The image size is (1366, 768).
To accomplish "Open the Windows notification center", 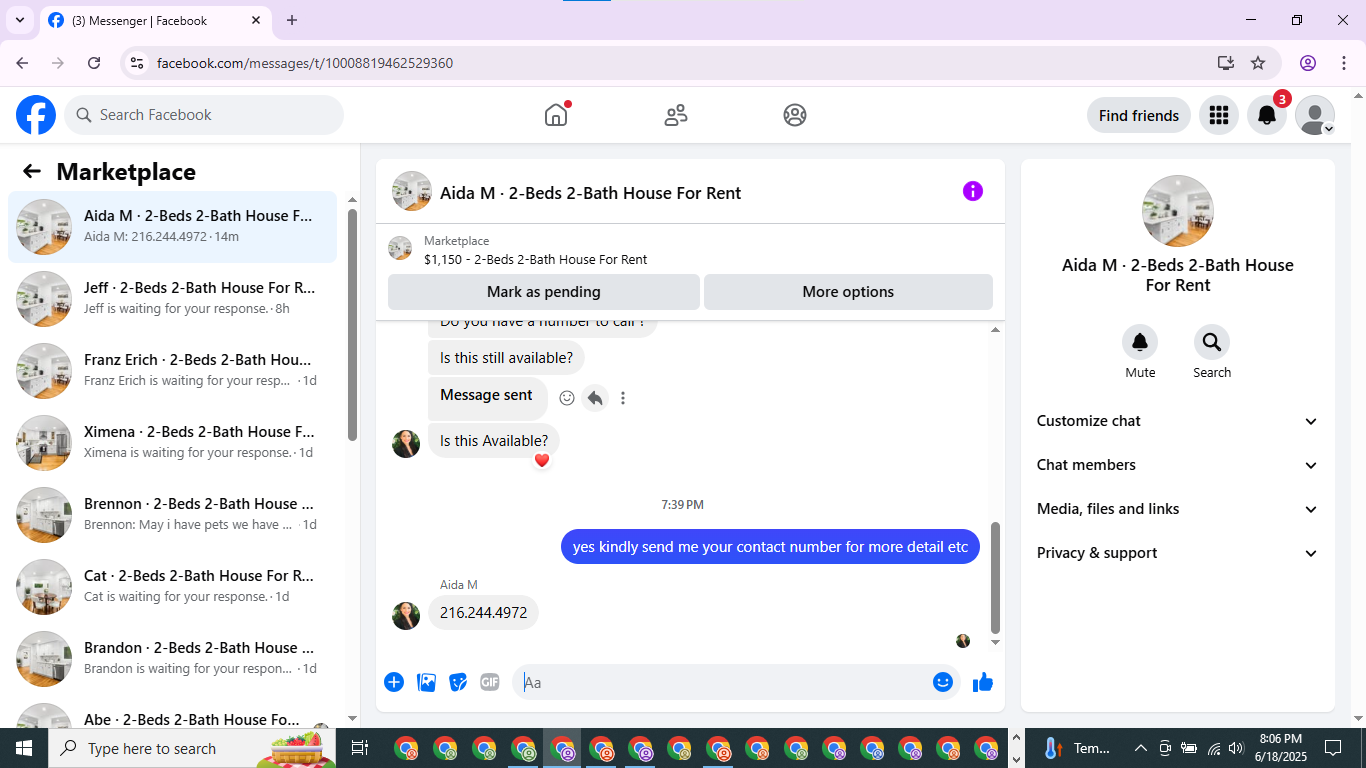I will [1333, 748].
